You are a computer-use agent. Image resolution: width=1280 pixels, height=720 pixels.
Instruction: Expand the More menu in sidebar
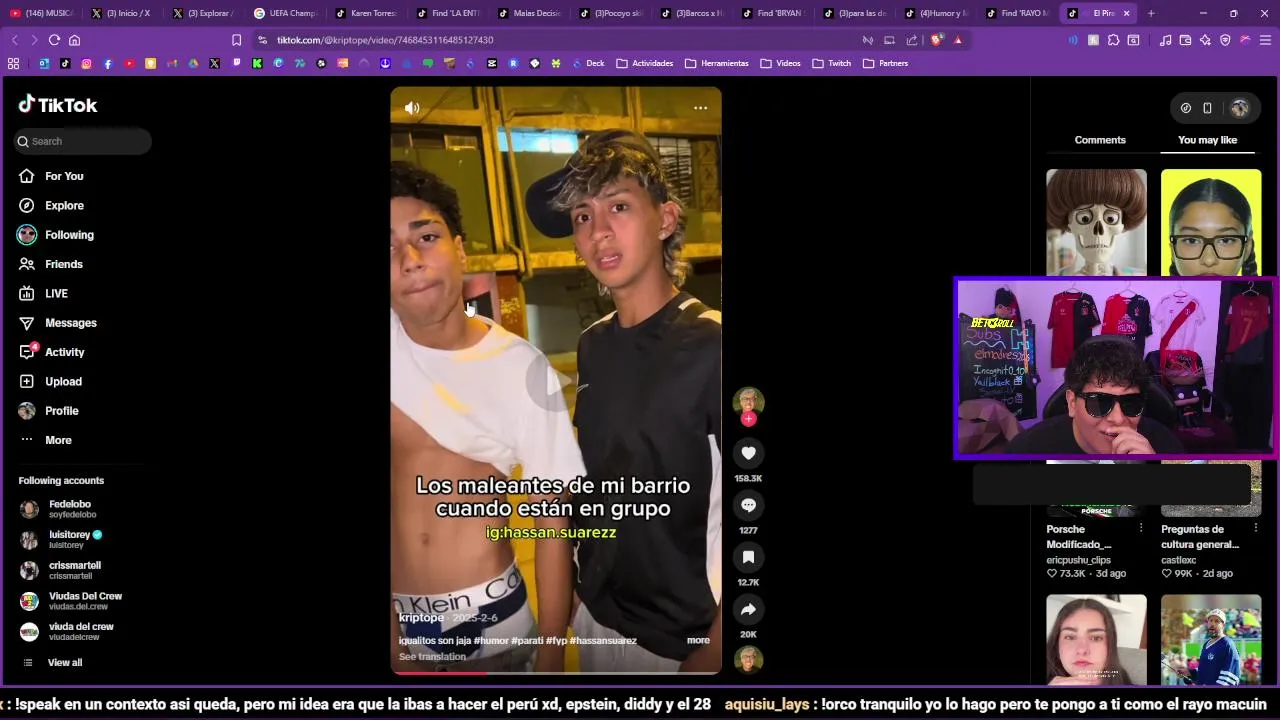58,440
